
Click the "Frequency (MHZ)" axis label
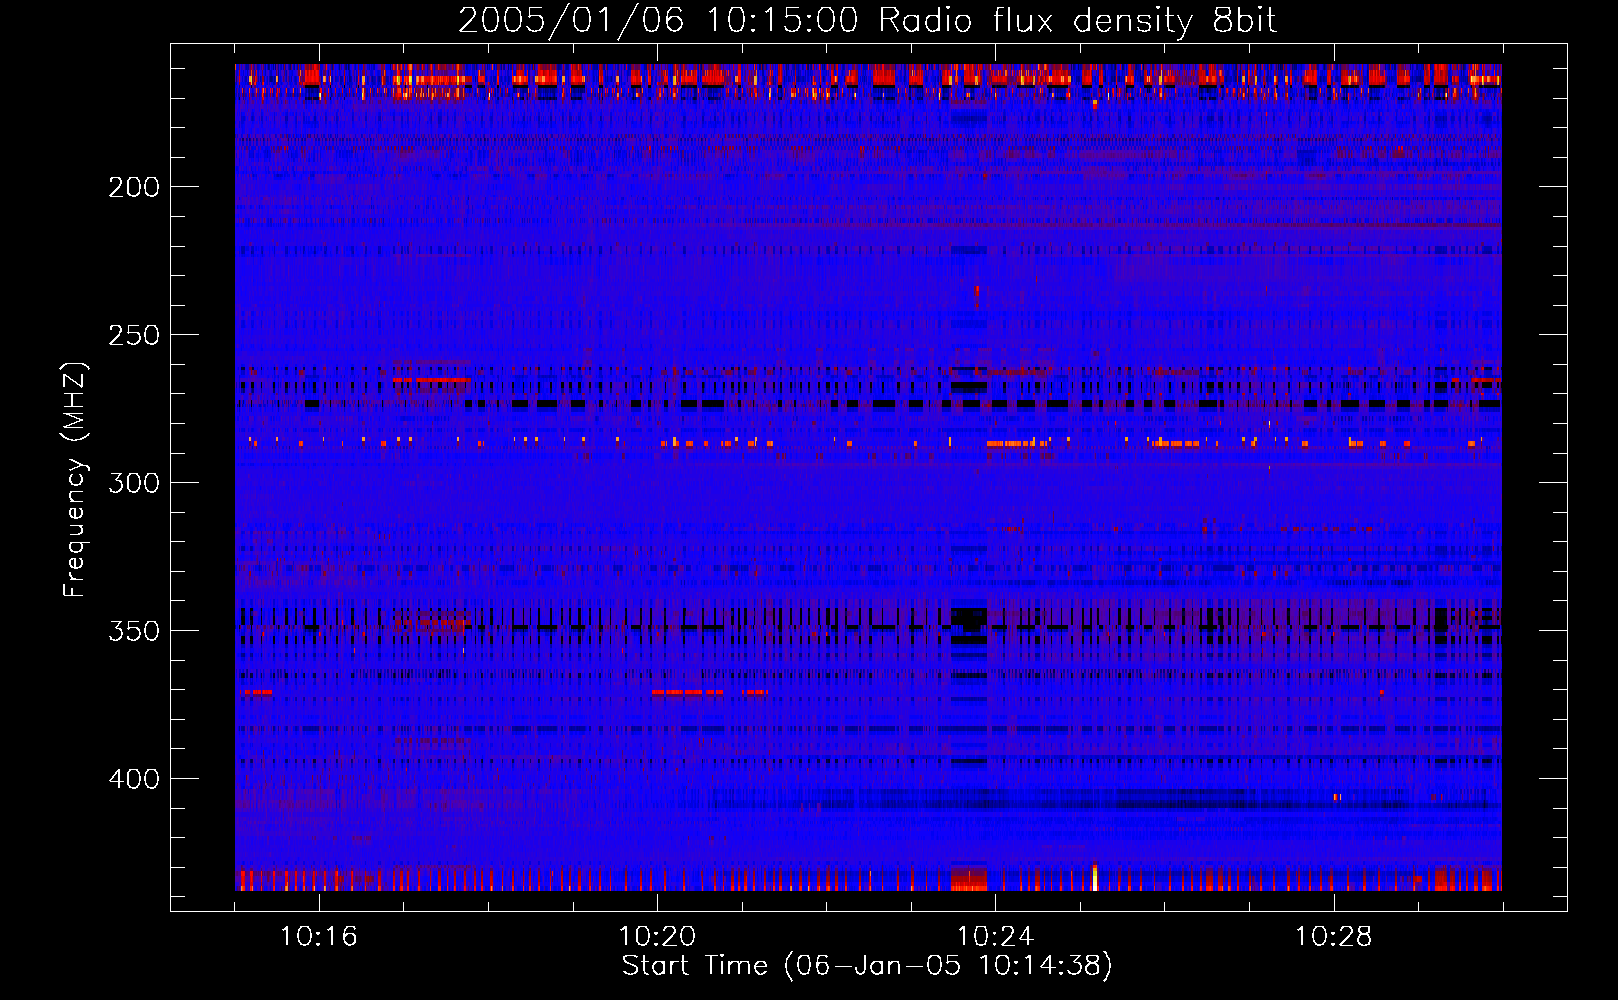75,479
